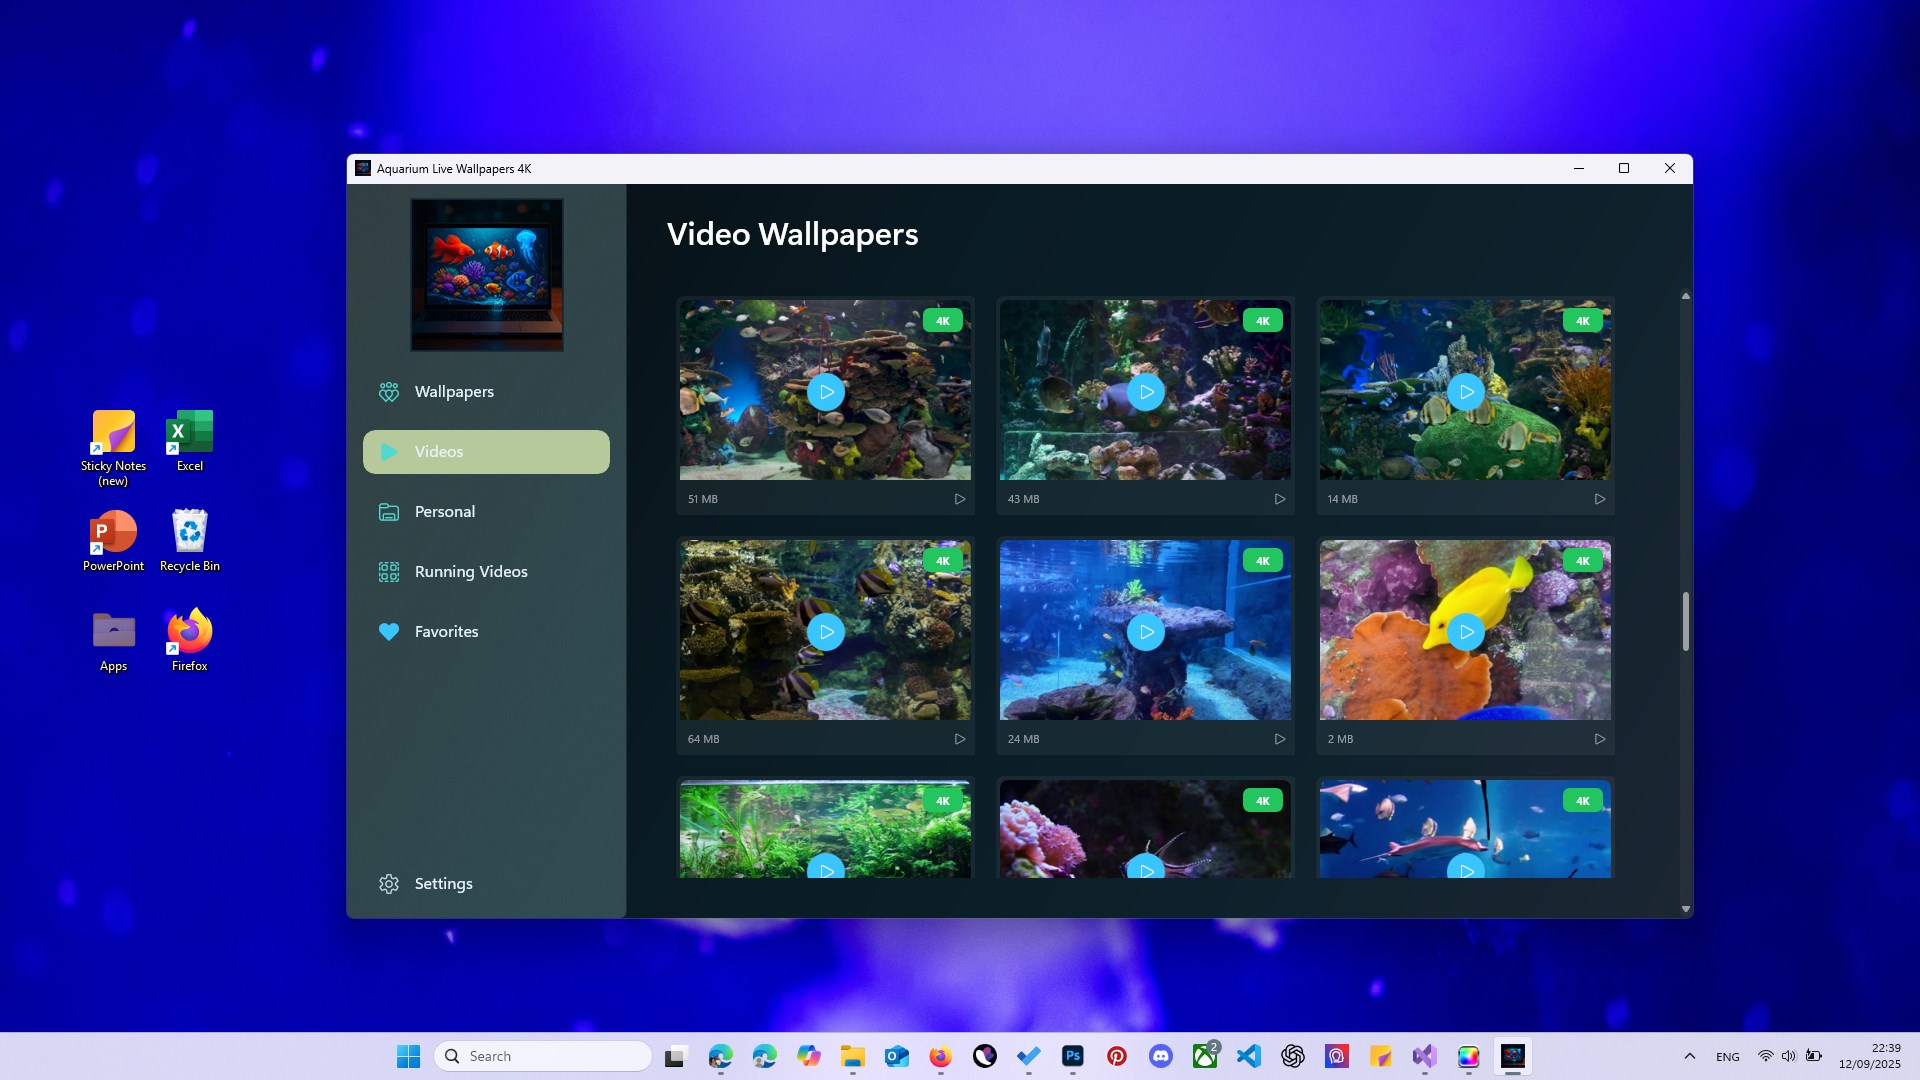This screenshot has height=1080, width=1920.
Task: Click inside the taskbar Search field
Action: click(543, 1055)
